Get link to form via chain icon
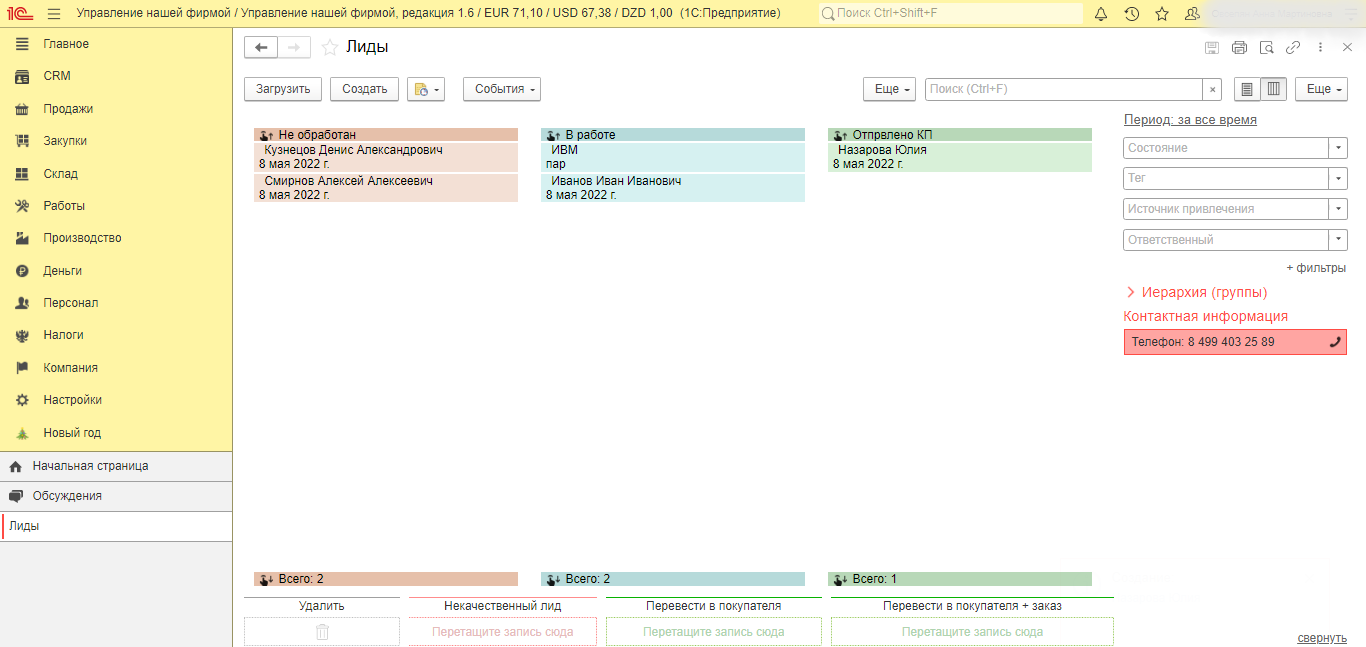The width and height of the screenshot is (1366, 647). tap(1293, 47)
